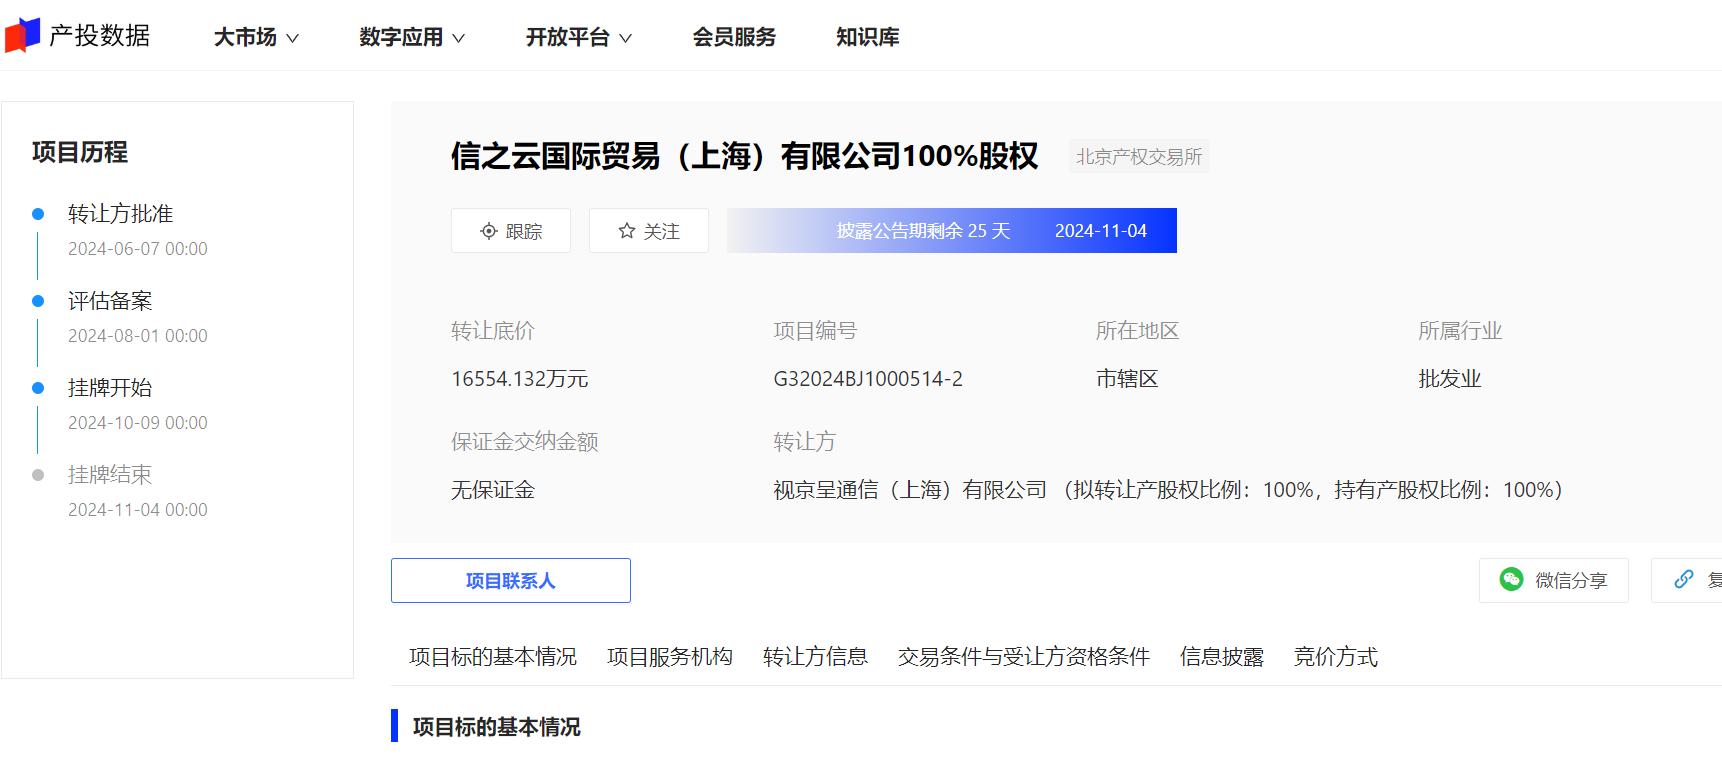This screenshot has height=763, width=1722.
Task: Click the star icon beside 关注
Action: (627, 231)
